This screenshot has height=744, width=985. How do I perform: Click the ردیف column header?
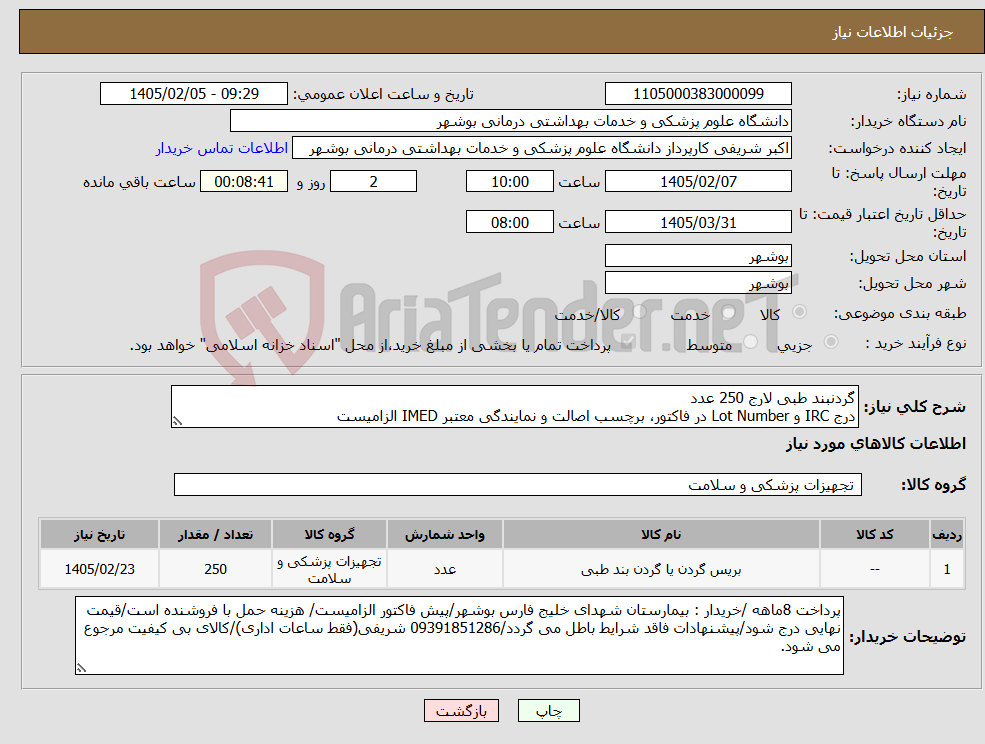pos(947,534)
